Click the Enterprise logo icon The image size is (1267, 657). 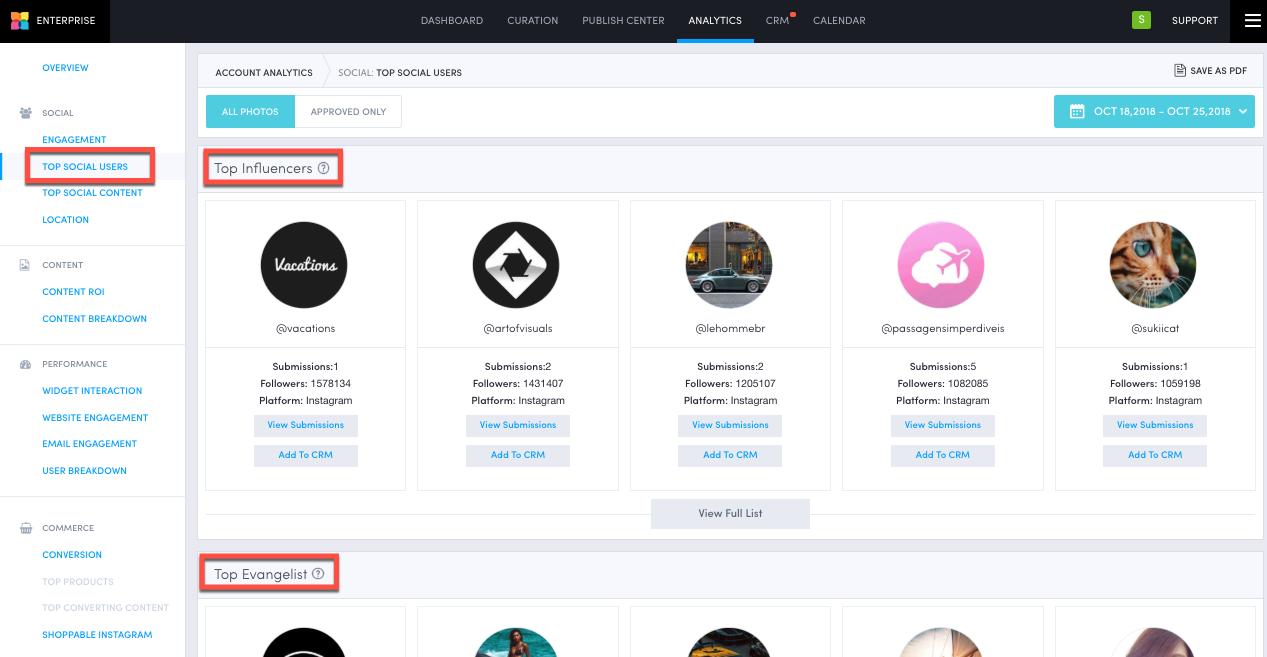(19, 21)
